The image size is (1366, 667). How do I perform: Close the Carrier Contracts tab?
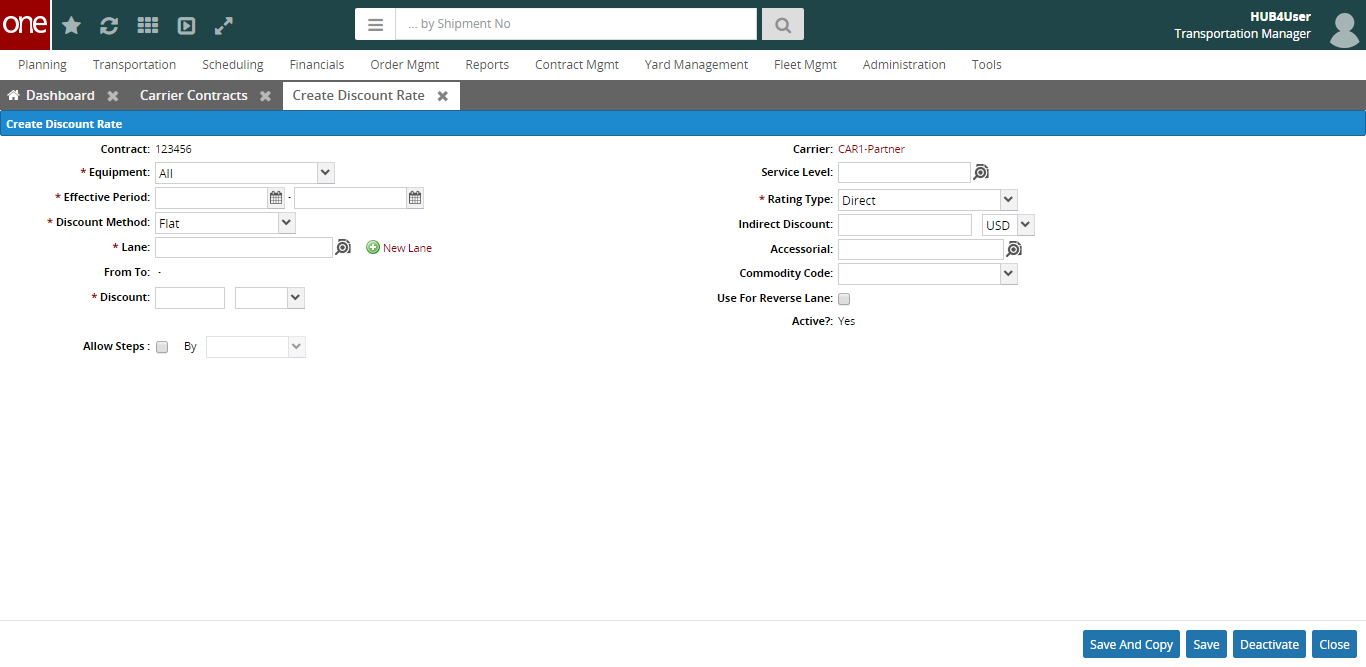[265, 96]
